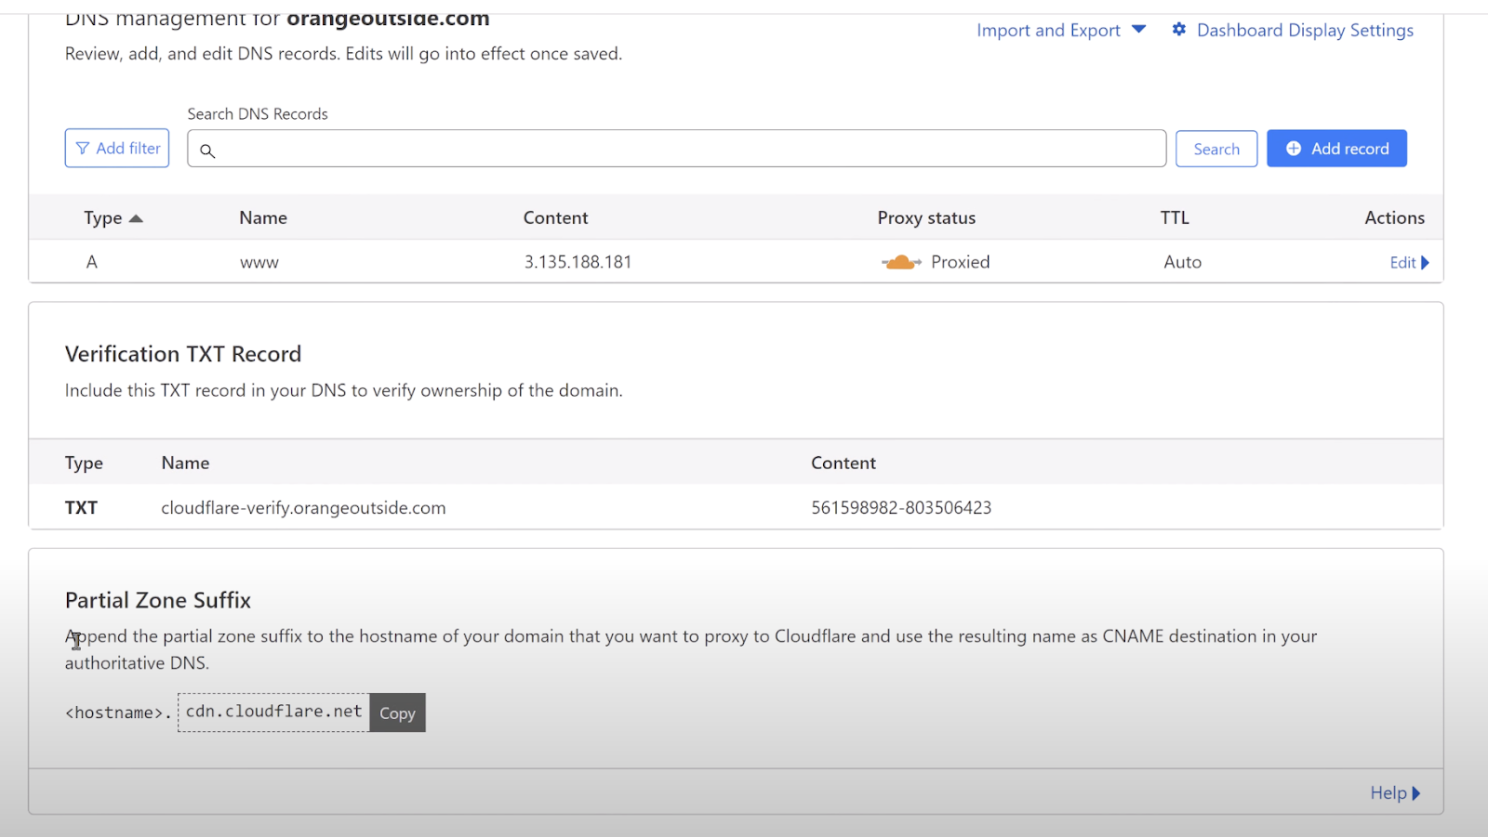This screenshot has width=1488, height=837.
Task: Click the Auto TTL value
Action: pos(1182,262)
